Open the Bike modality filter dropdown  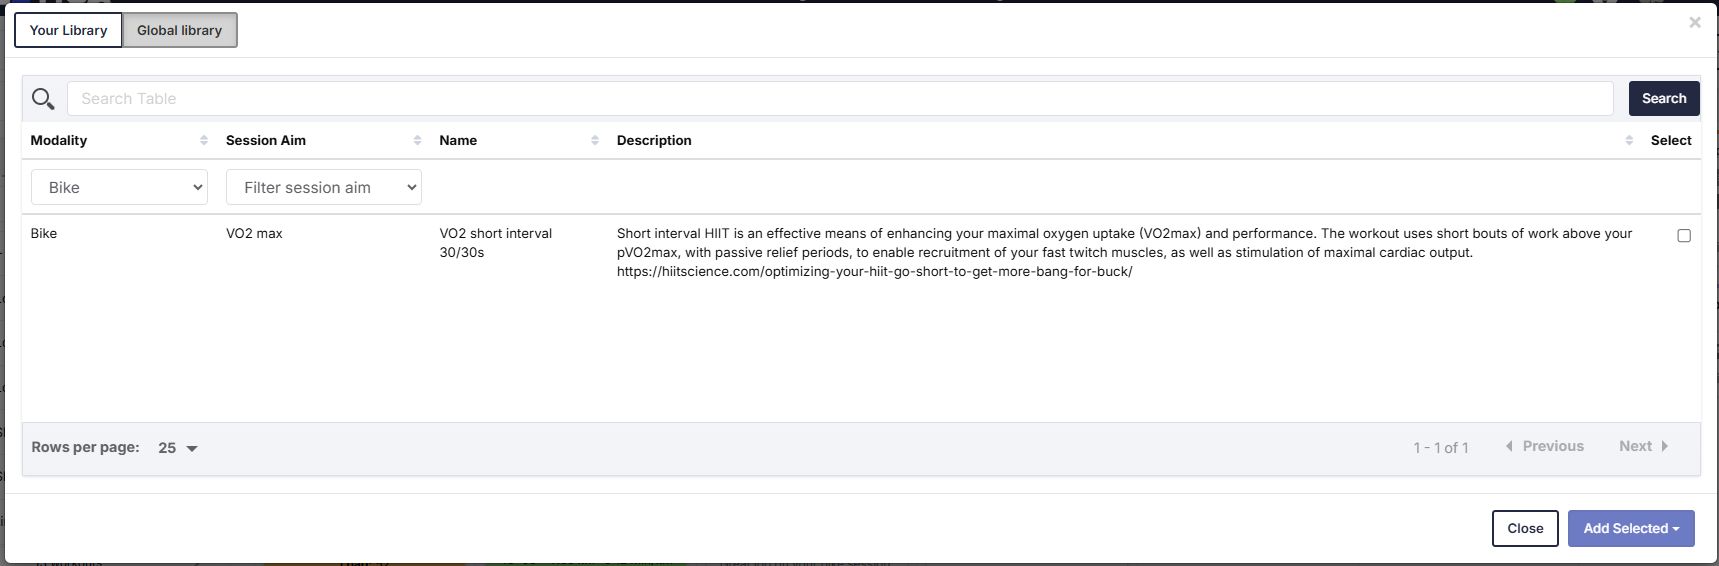click(120, 187)
